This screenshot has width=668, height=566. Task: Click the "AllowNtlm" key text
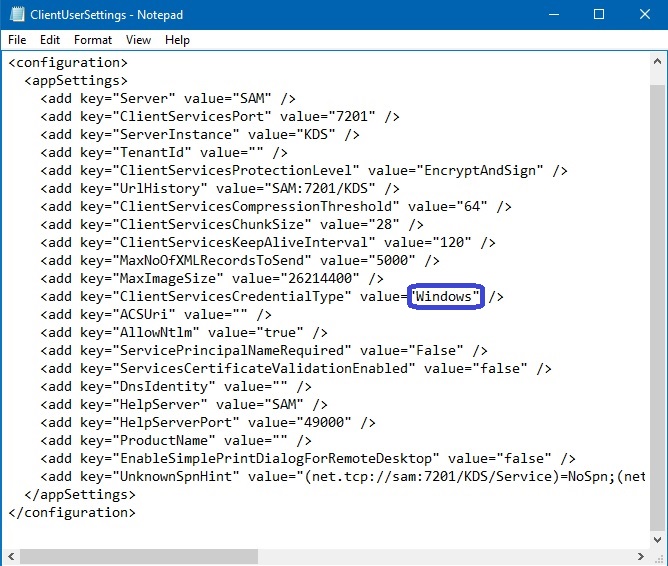coord(155,332)
